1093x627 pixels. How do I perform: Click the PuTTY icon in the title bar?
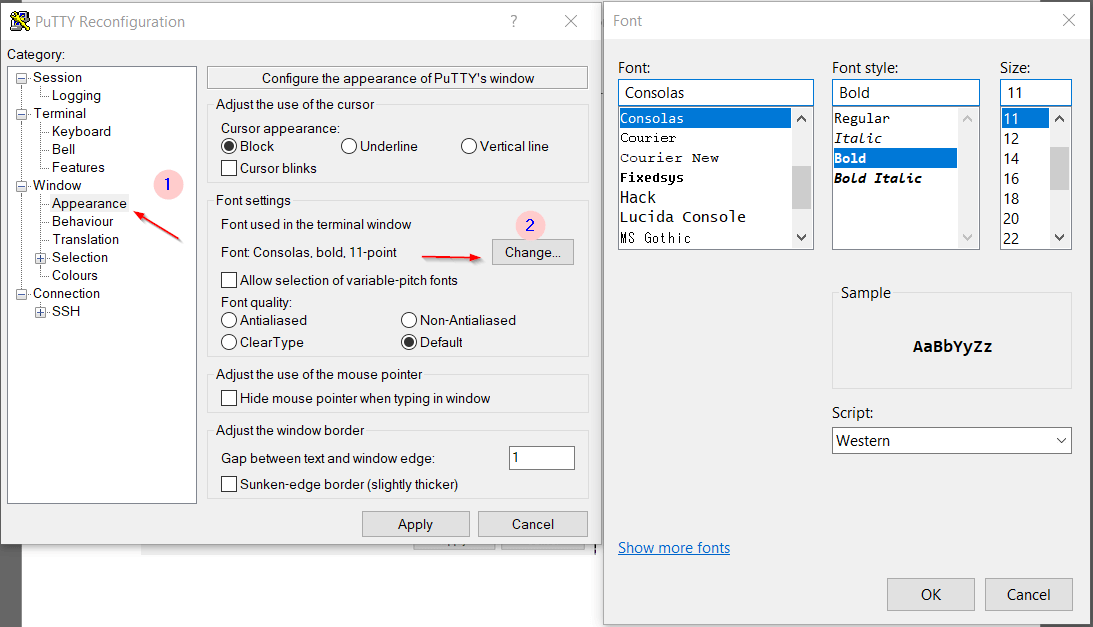[x=19, y=21]
